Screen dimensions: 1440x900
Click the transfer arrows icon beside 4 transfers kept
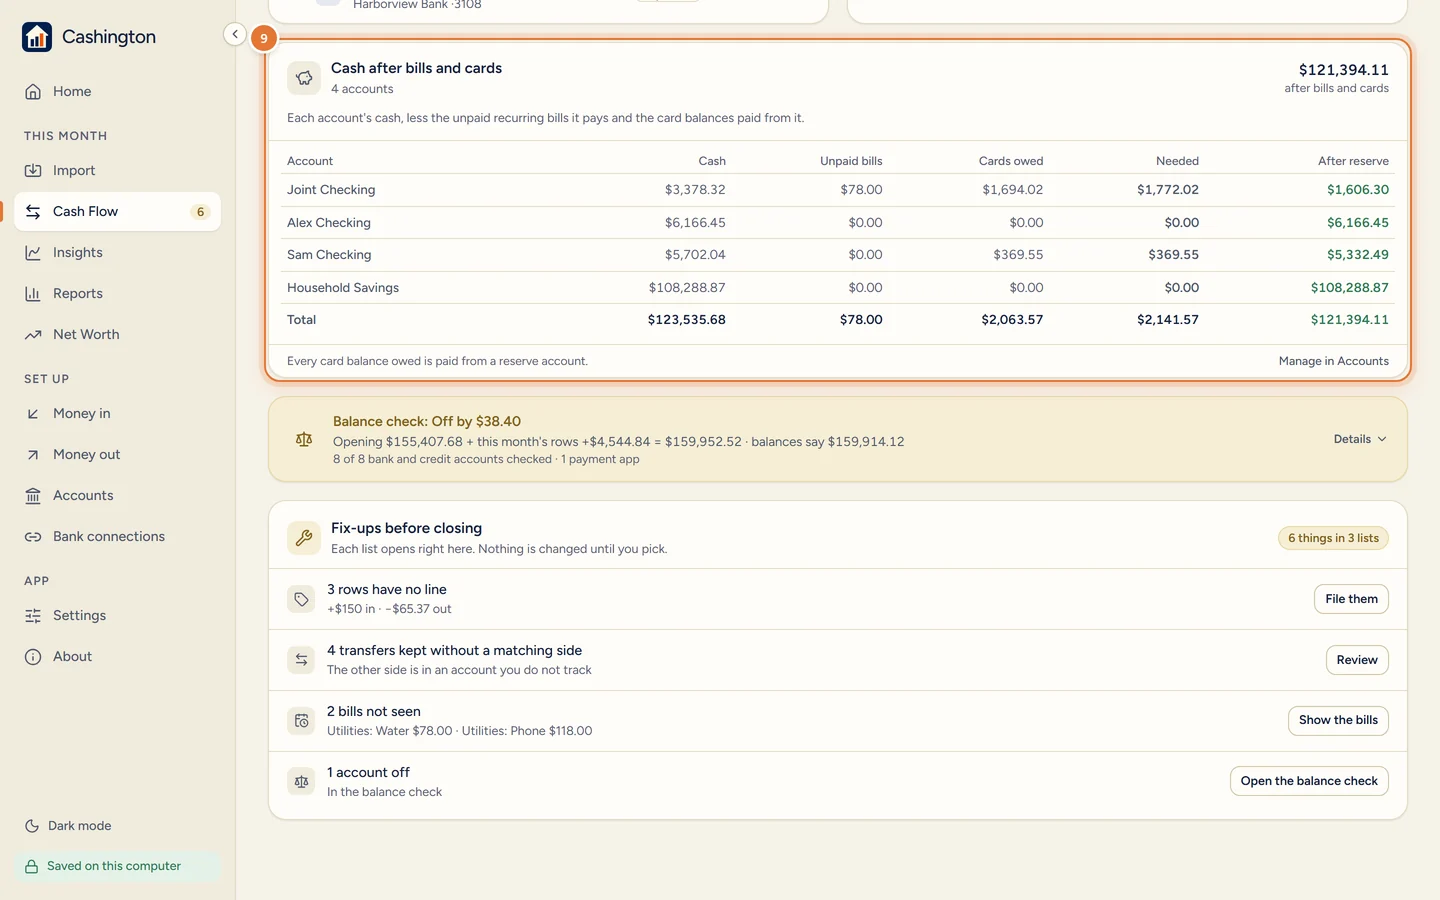[301, 660]
